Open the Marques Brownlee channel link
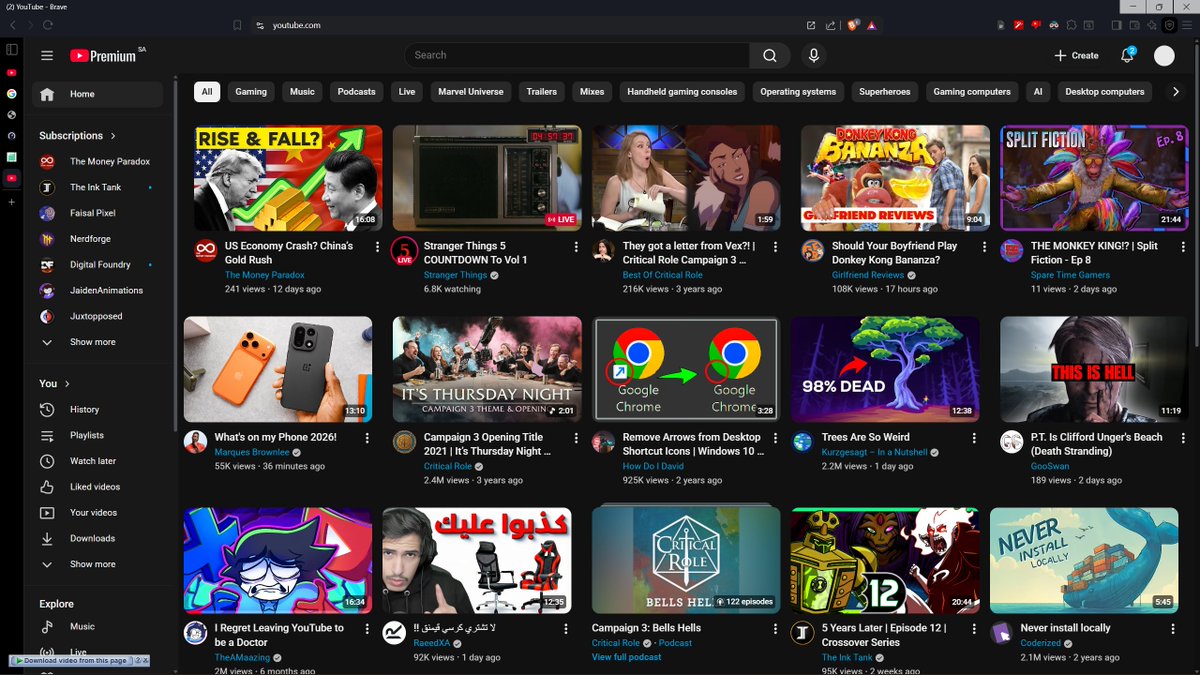Image resolution: width=1200 pixels, height=675 pixels. [x=251, y=452]
